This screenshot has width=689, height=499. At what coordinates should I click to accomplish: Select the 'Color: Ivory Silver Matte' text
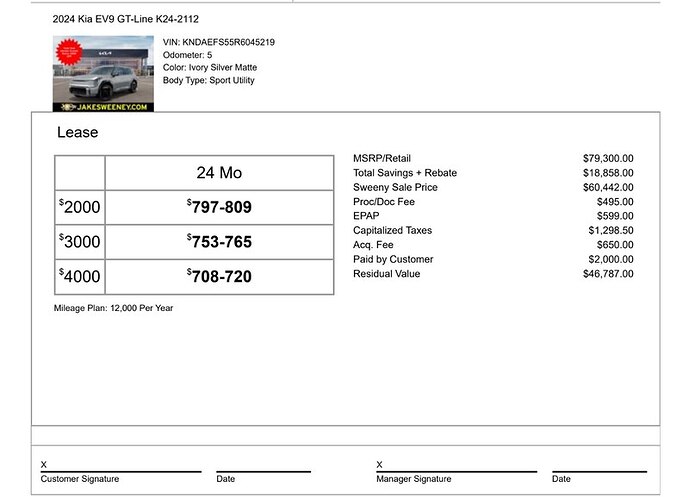click(x=210, y=68)
